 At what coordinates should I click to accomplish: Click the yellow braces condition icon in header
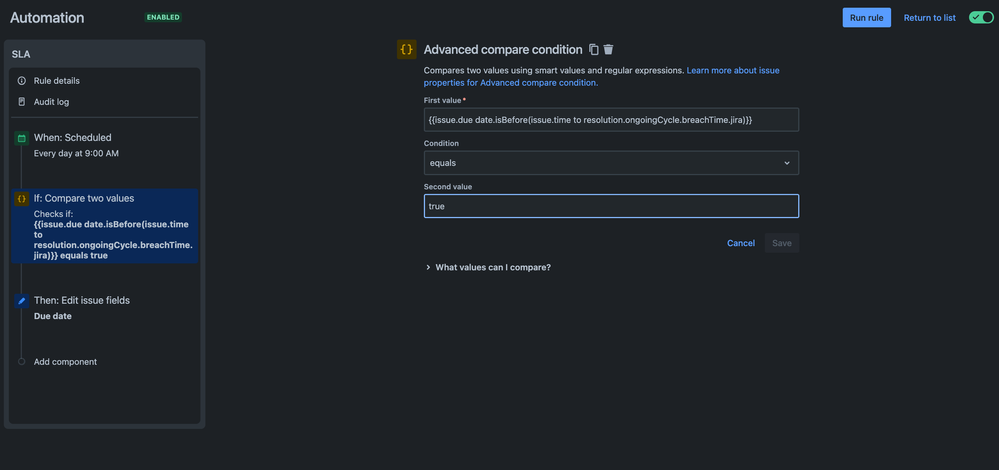pos(406,50)
